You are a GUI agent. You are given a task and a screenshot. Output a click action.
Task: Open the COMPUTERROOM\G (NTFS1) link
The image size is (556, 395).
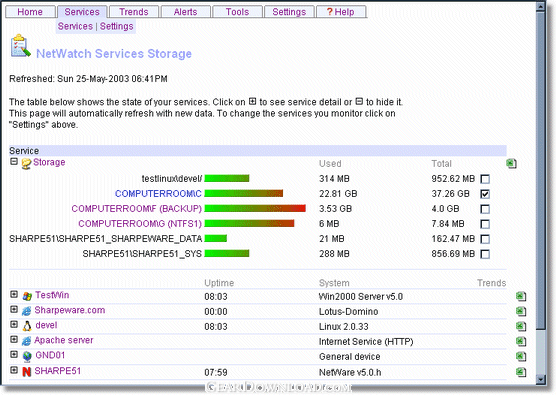[140, 224]
